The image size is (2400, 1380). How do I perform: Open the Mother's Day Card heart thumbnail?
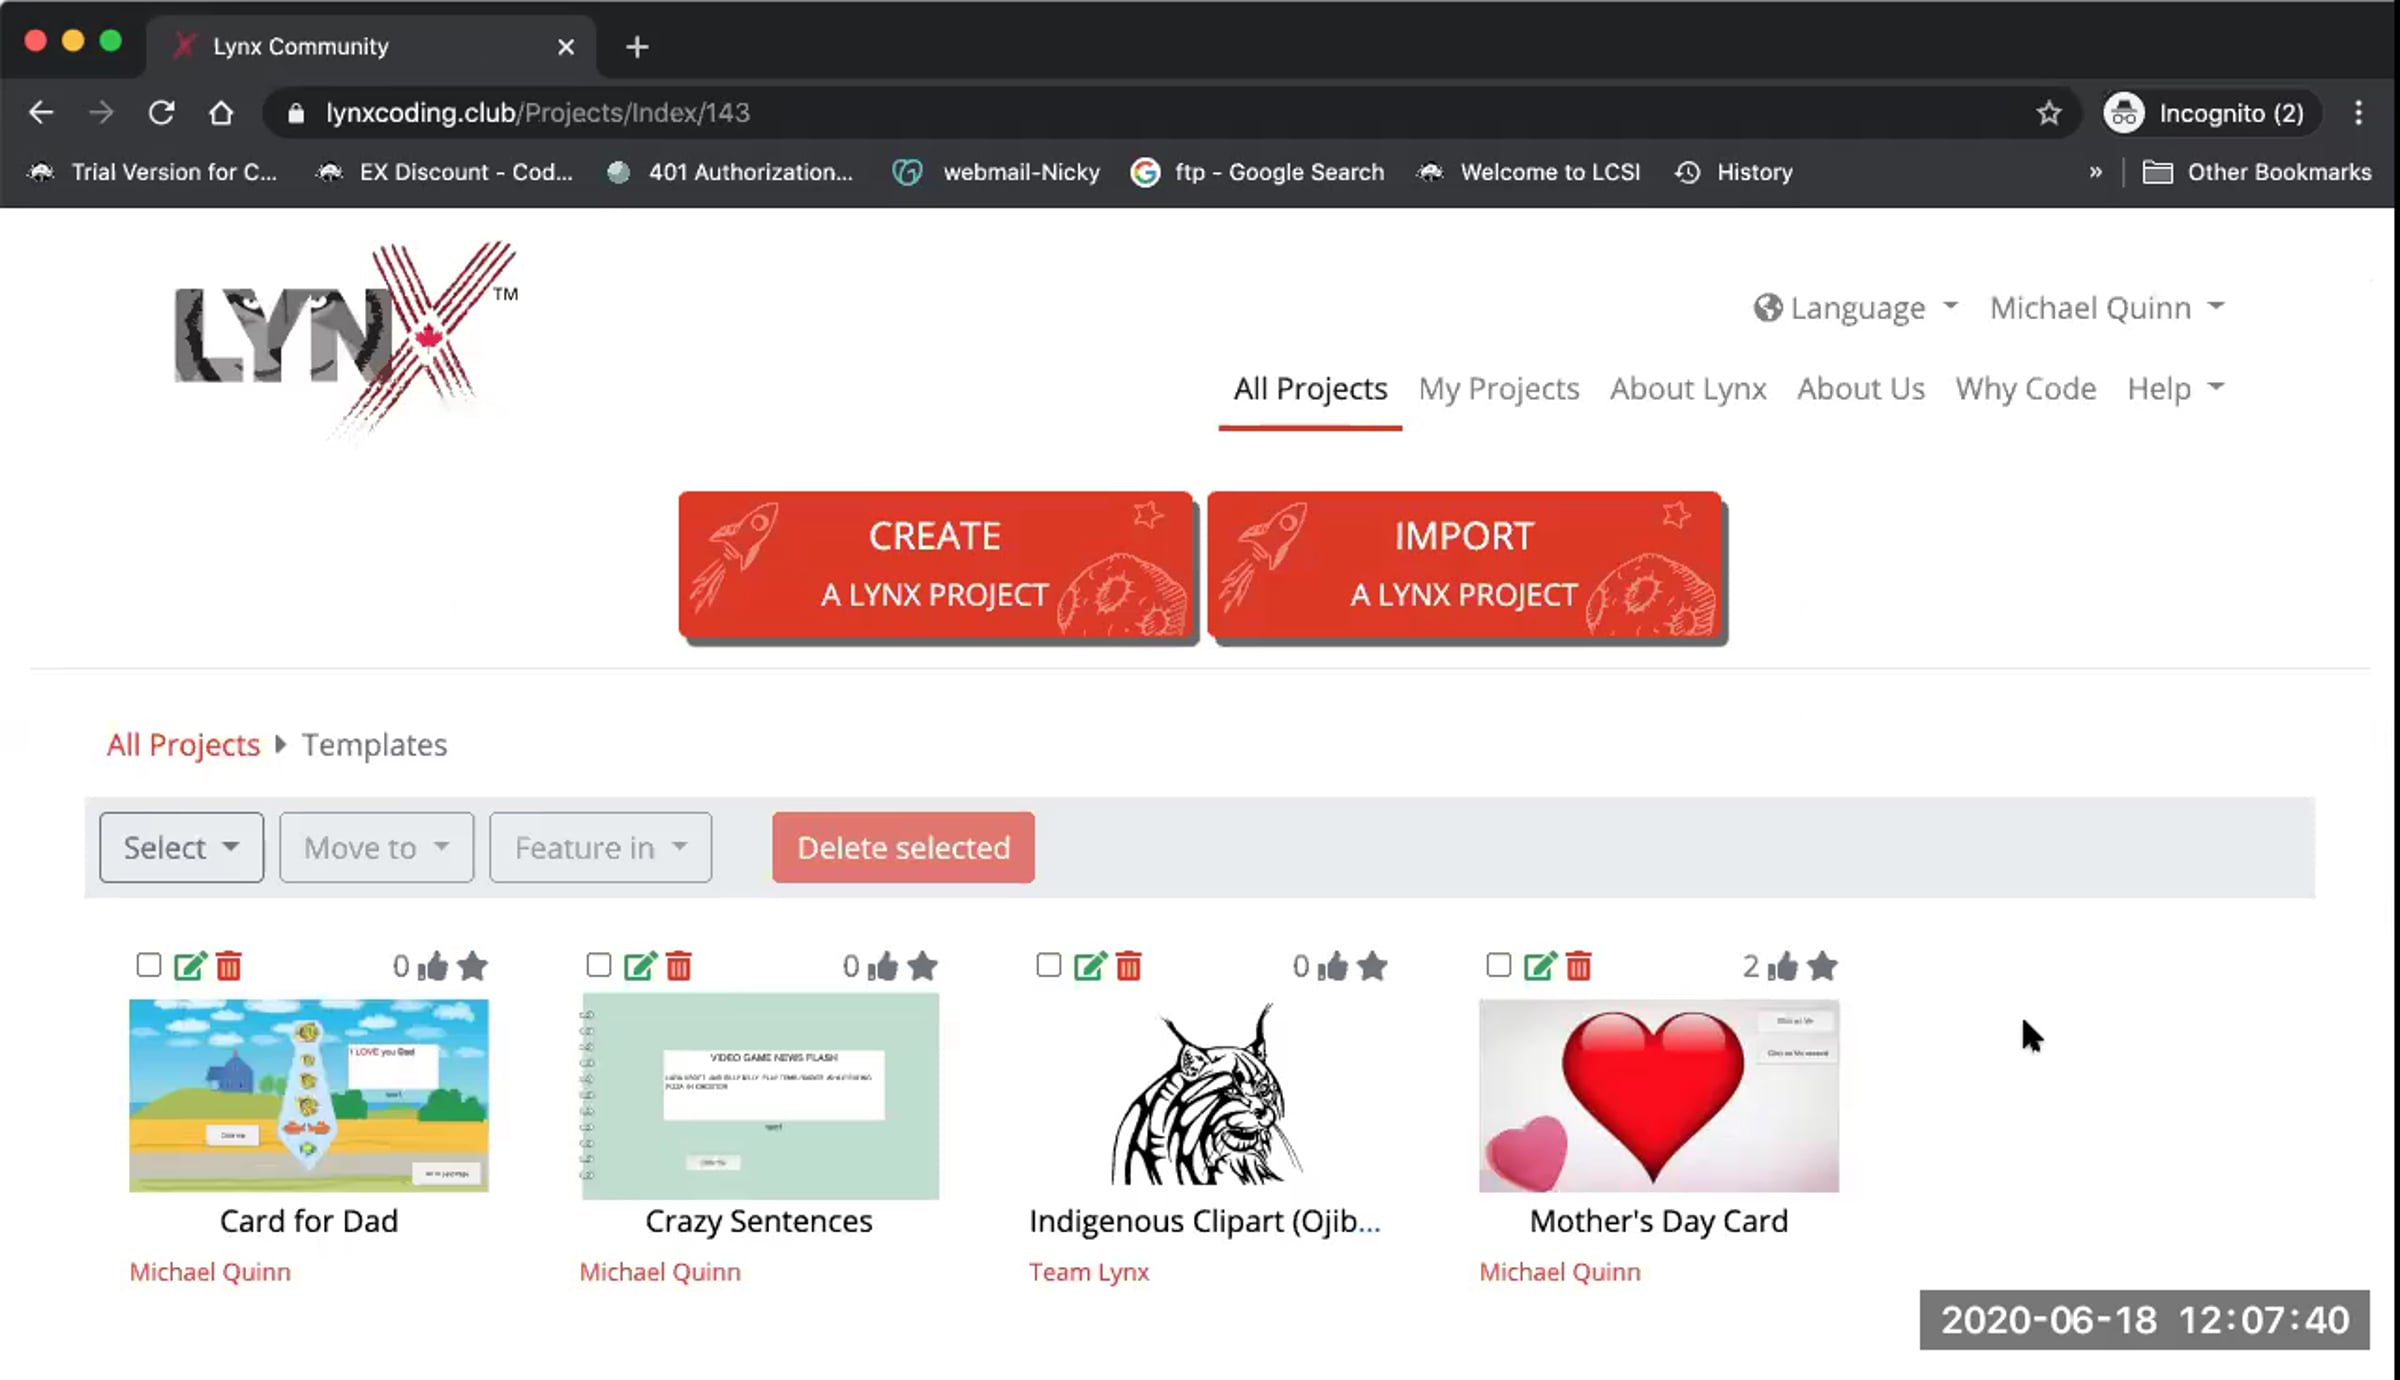pos(1659,1095)
